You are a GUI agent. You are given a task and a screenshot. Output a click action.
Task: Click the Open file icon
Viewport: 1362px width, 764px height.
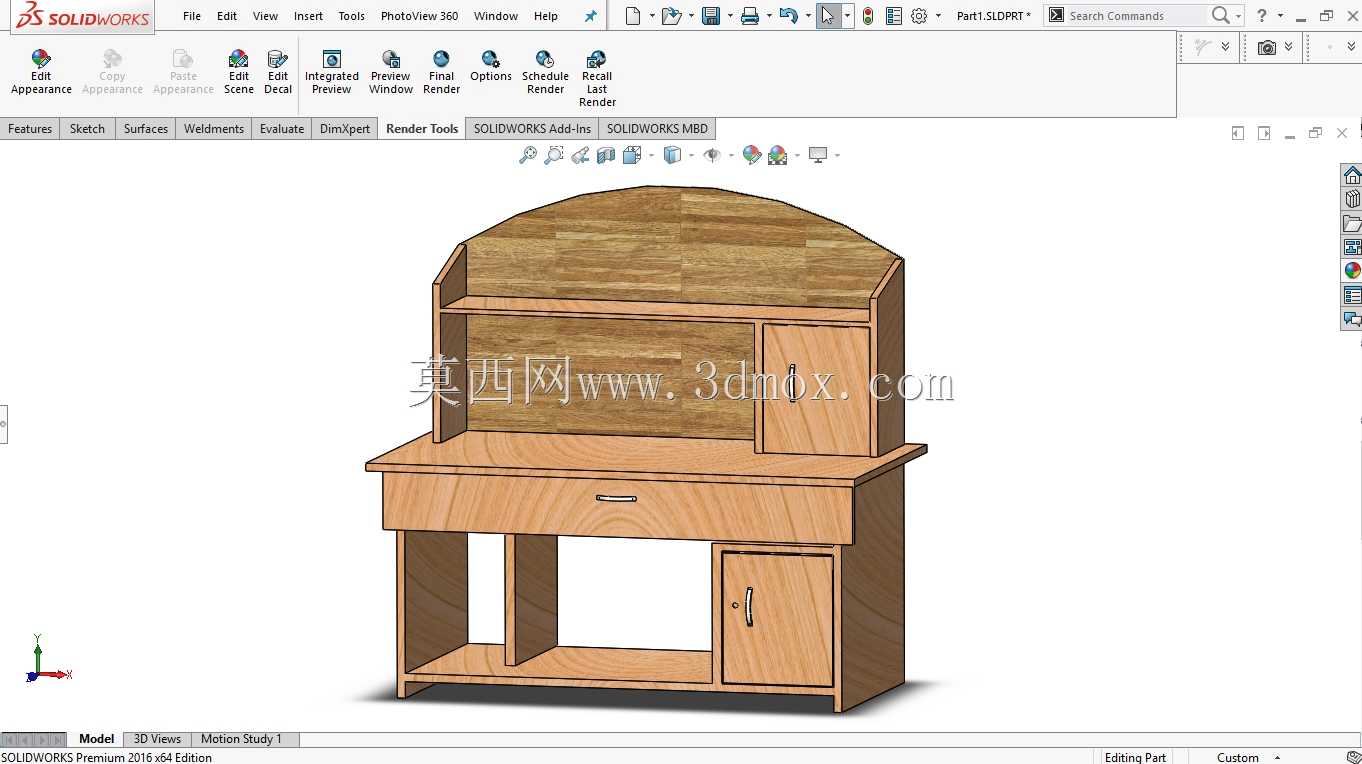[x=671, y=16]
